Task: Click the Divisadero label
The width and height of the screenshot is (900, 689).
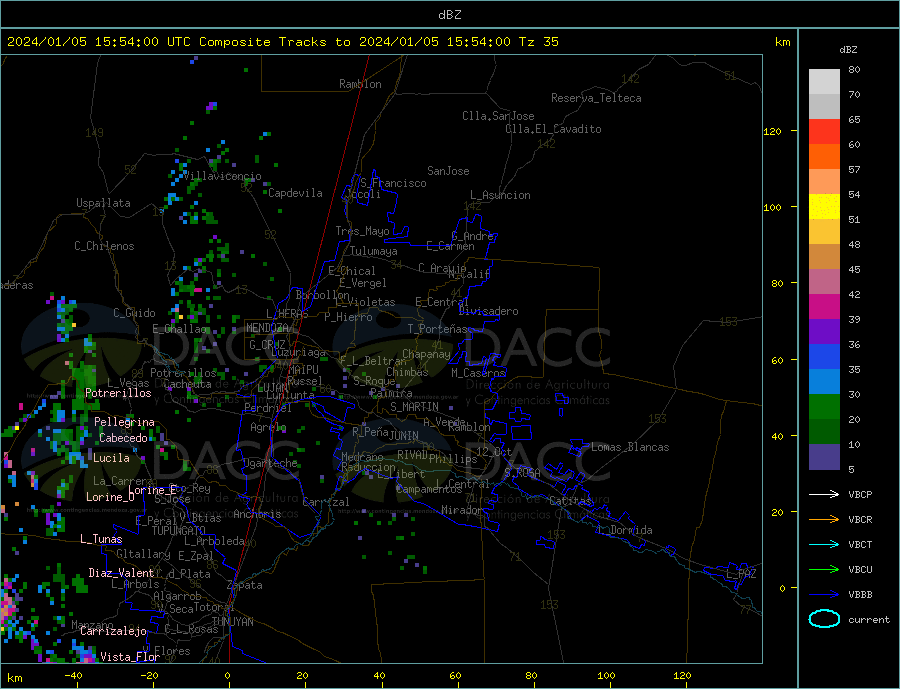Action: [488, 311]
